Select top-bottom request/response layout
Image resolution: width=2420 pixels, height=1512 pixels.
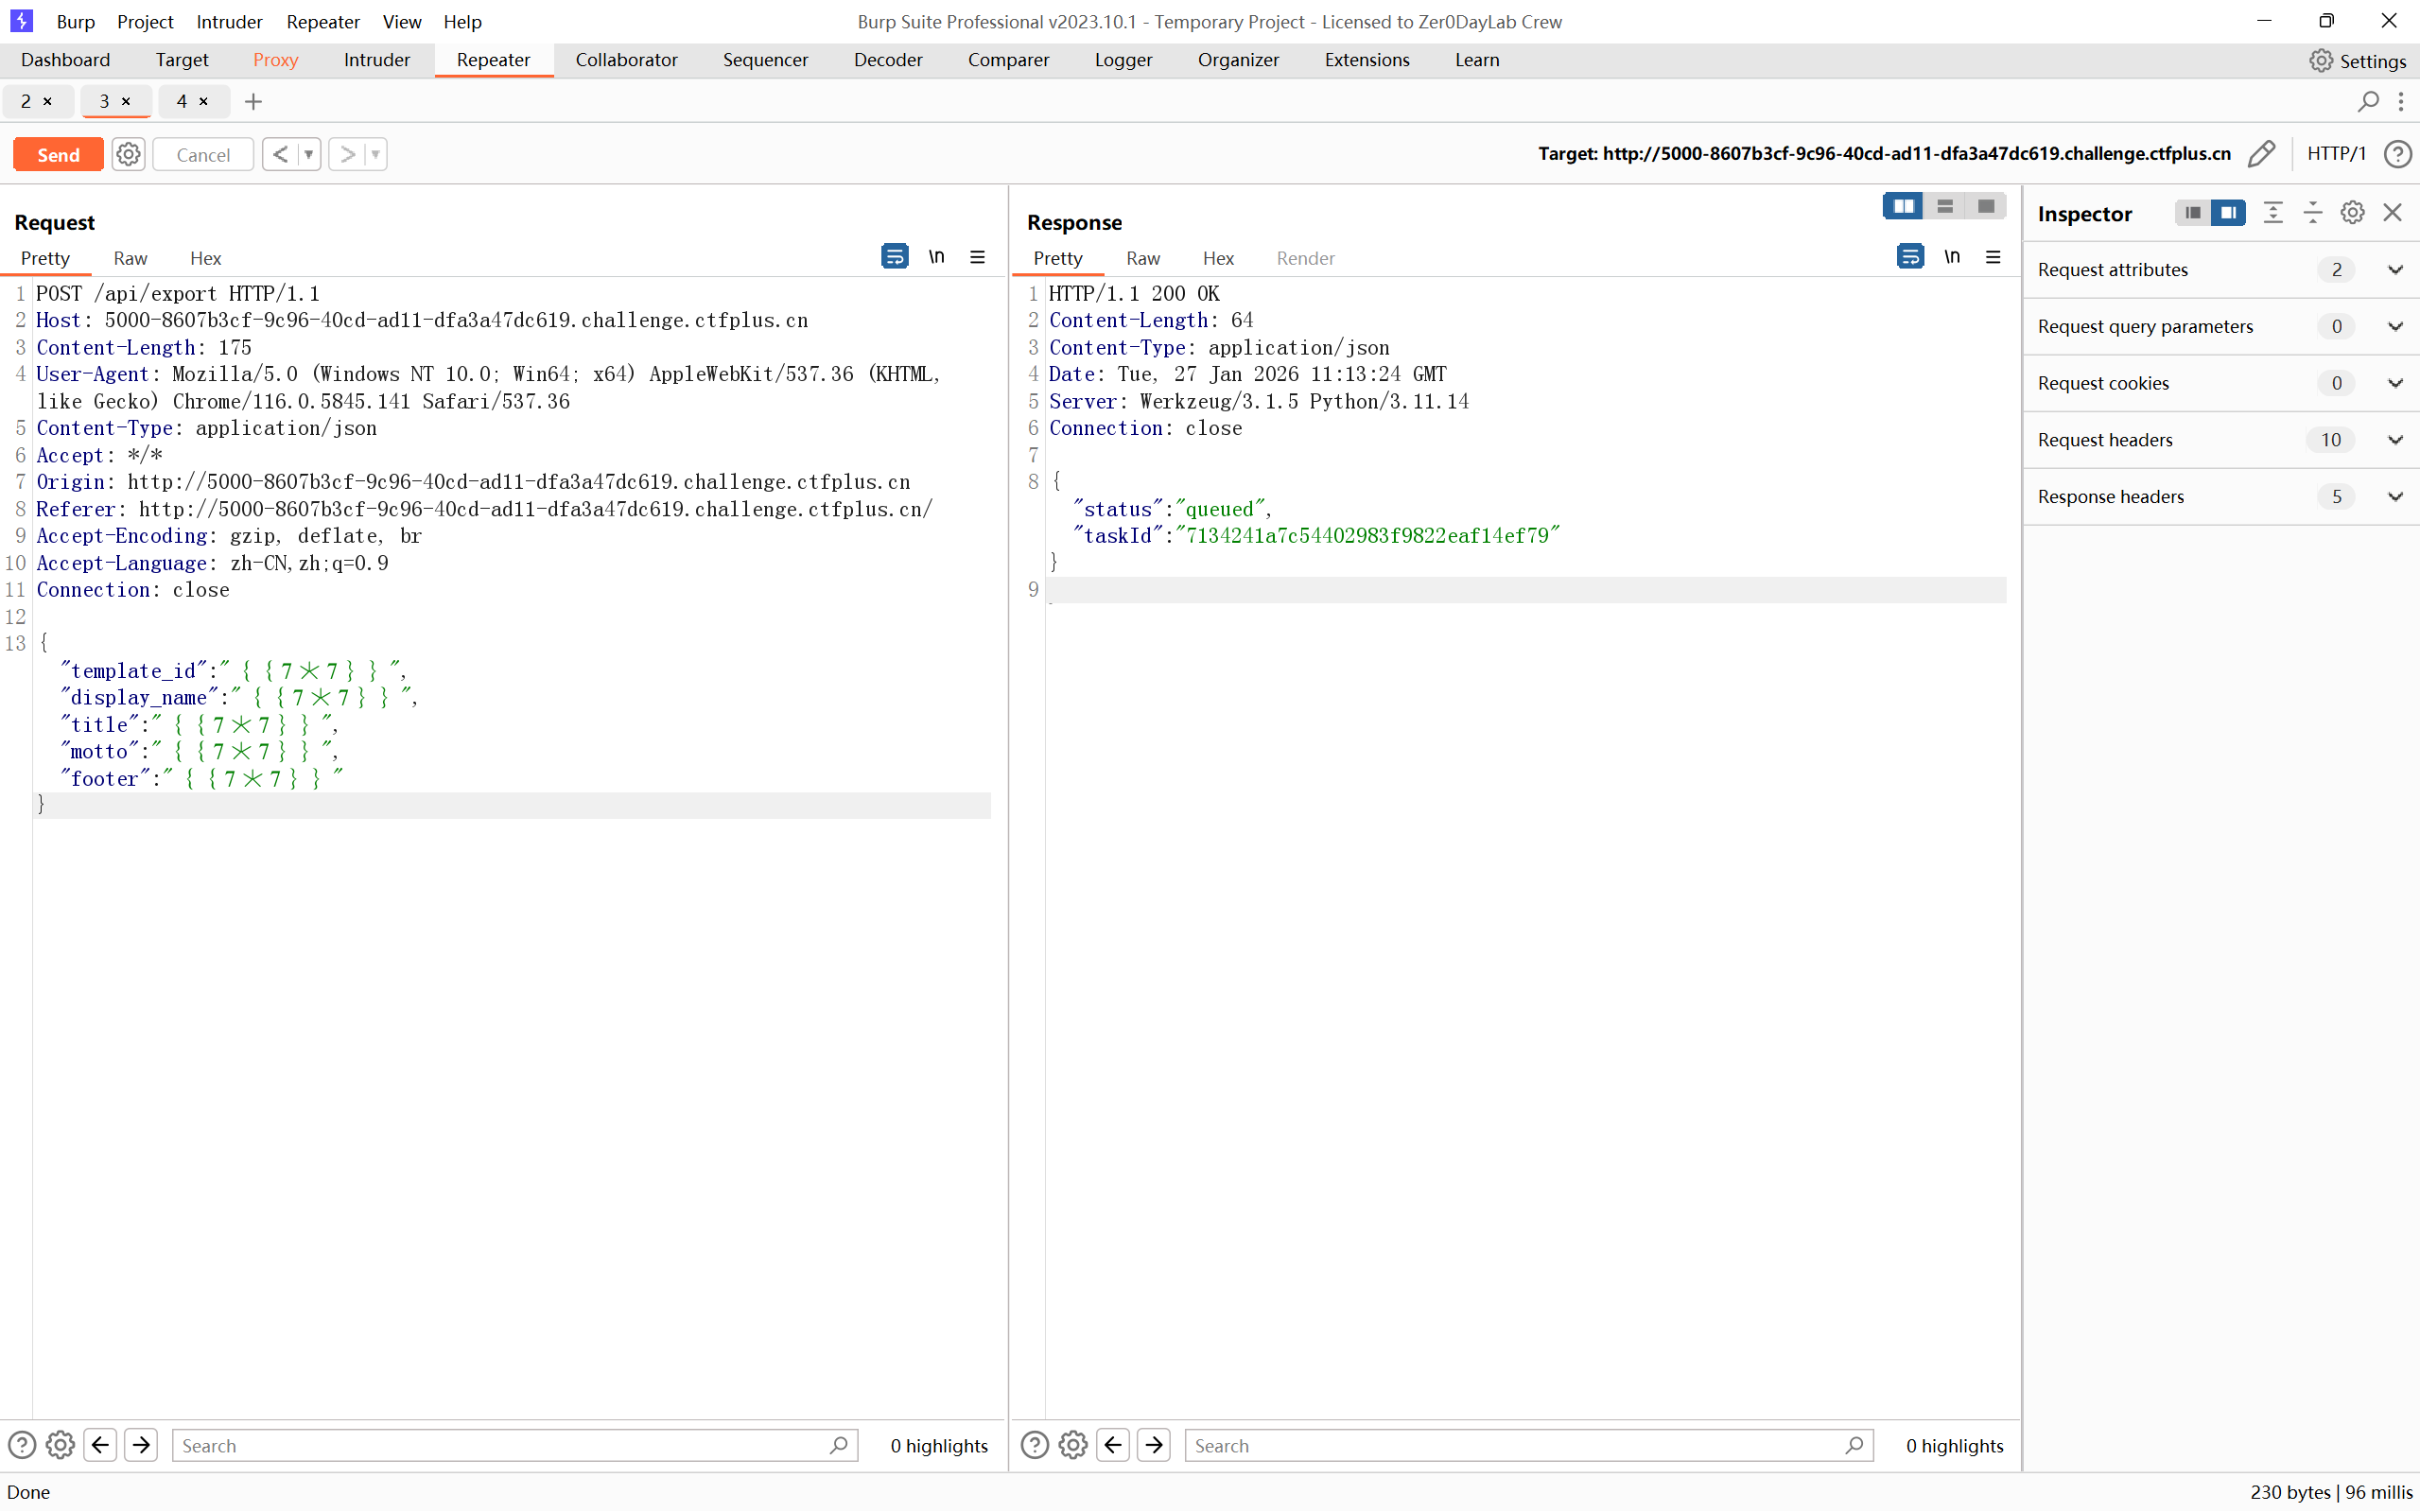(1945, 206)
